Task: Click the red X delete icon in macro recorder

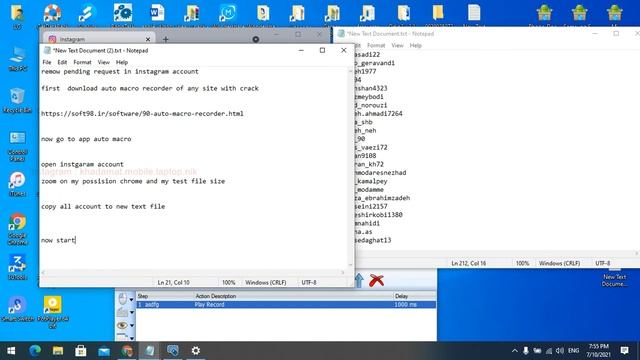Action: point(376,280)
